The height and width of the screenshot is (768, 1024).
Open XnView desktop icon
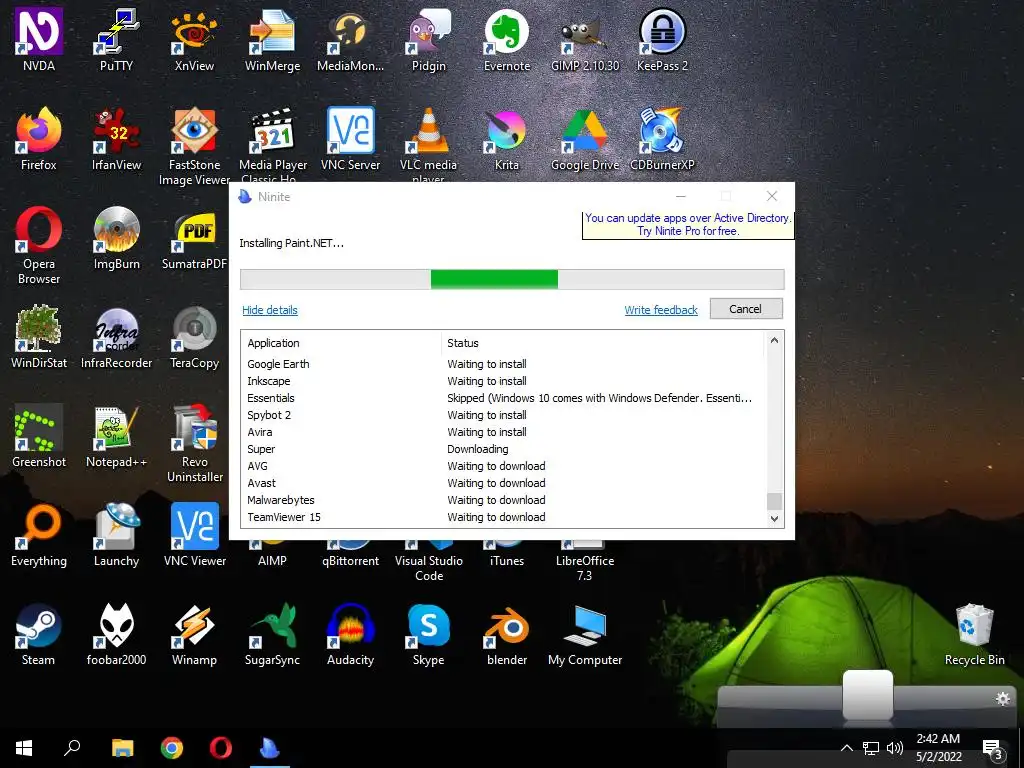coord(194,39)
